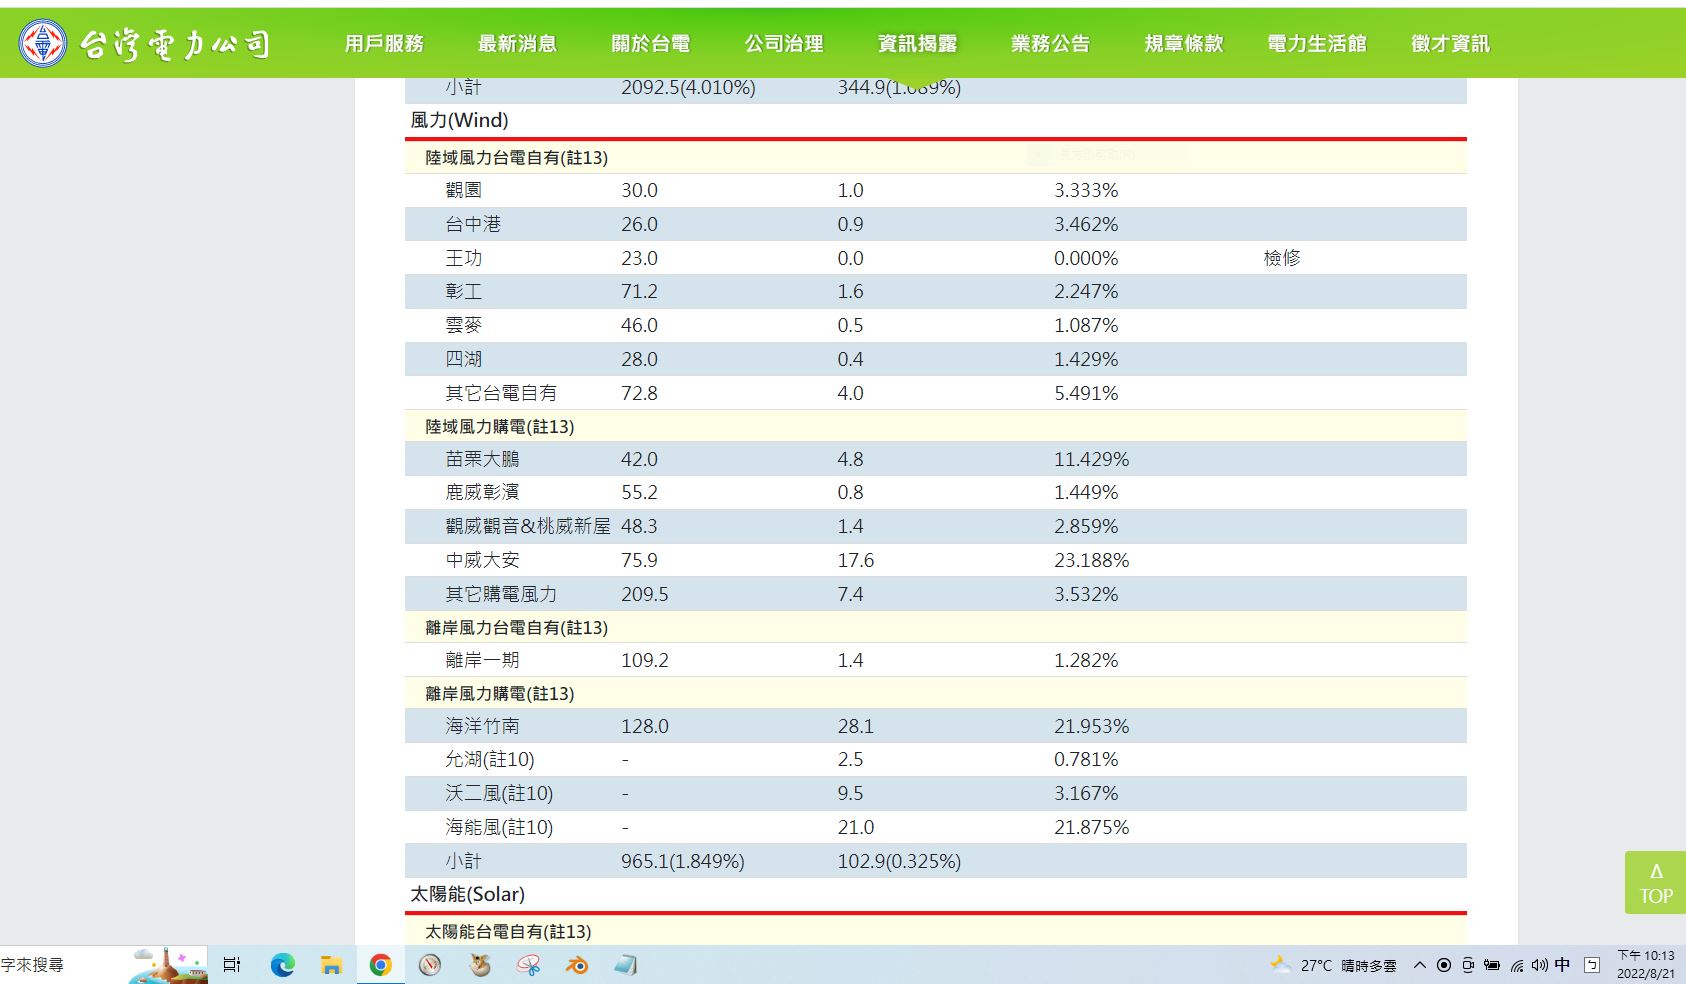Select the 風力(Wind) section heading

point(459,120)
